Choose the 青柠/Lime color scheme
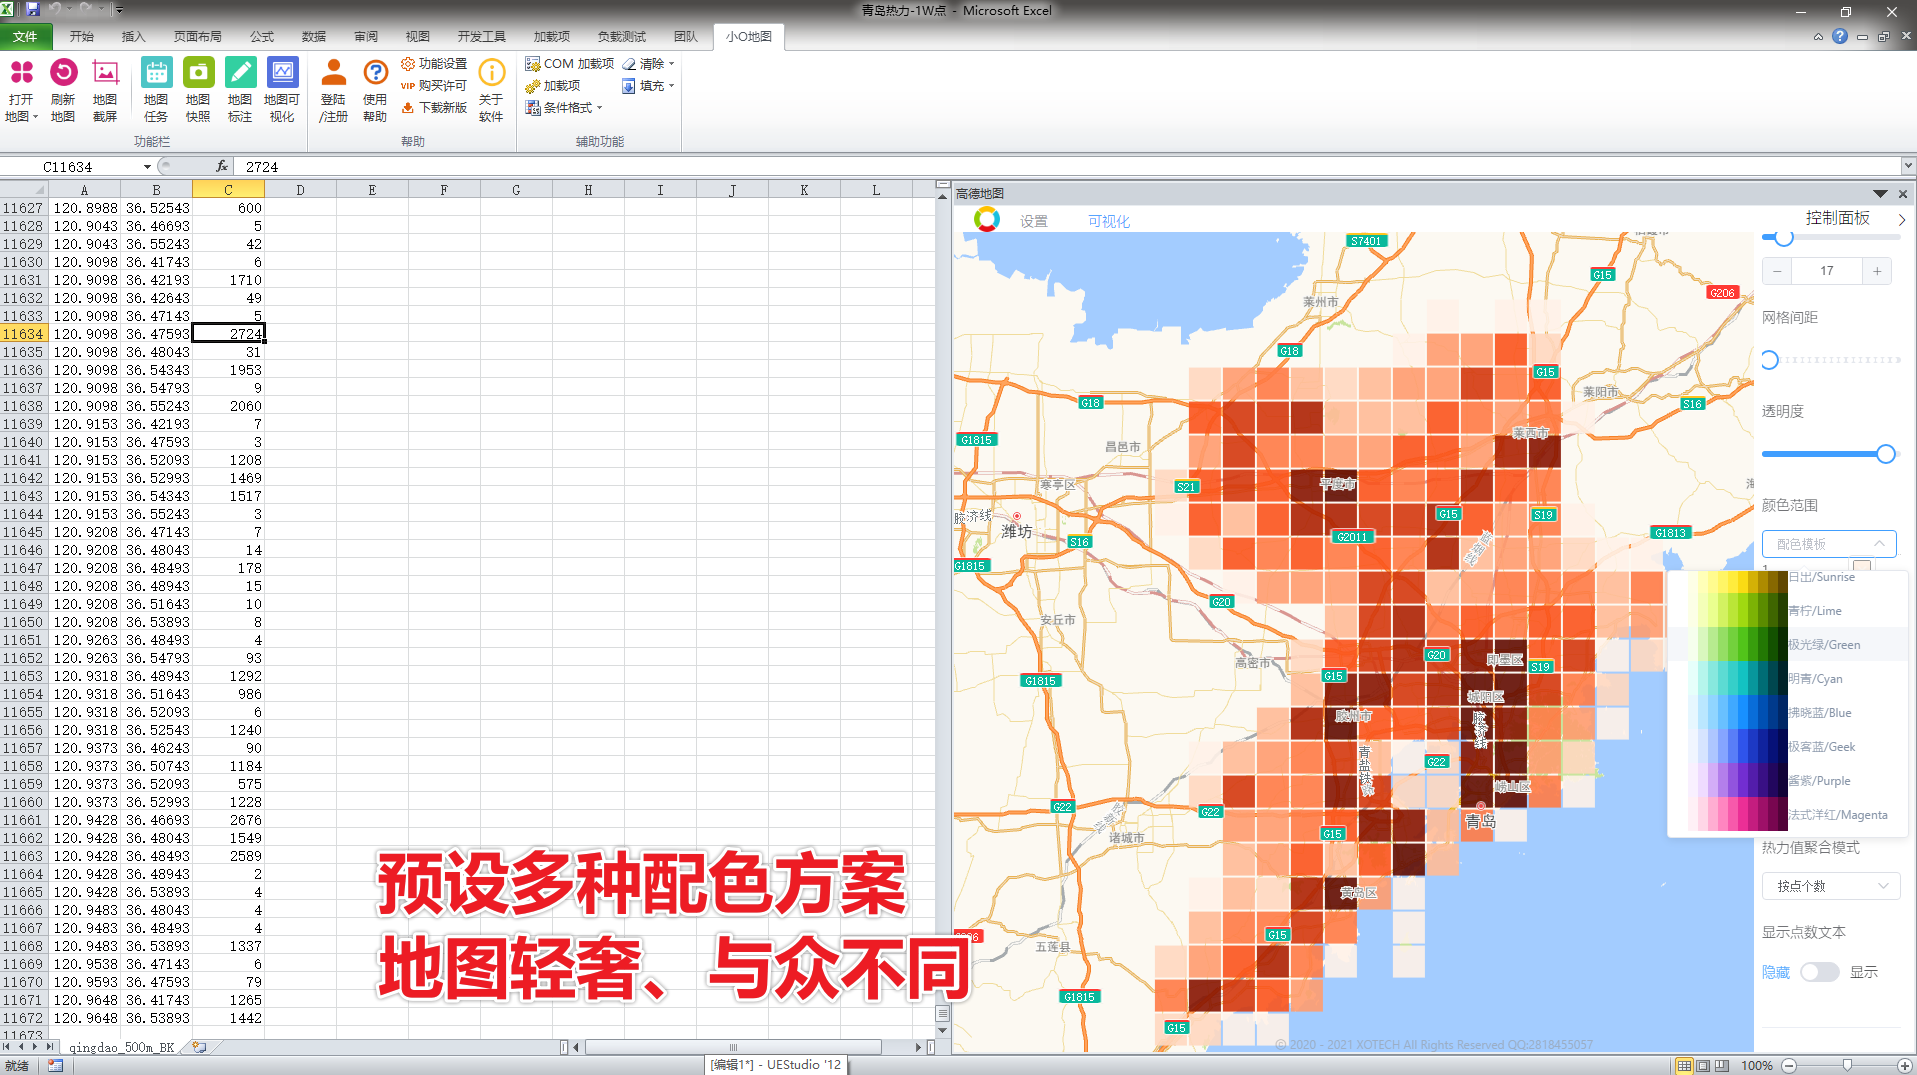The height and width of the screenshot is (1075, 1917). point(1788,611)
